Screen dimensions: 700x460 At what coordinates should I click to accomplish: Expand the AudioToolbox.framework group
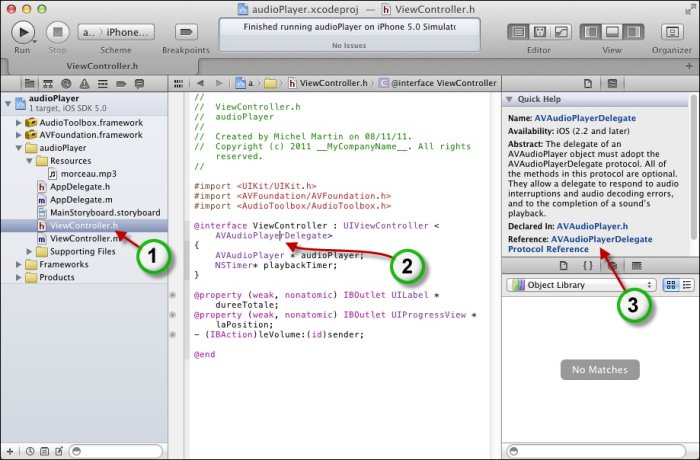[x=18, y=121]
